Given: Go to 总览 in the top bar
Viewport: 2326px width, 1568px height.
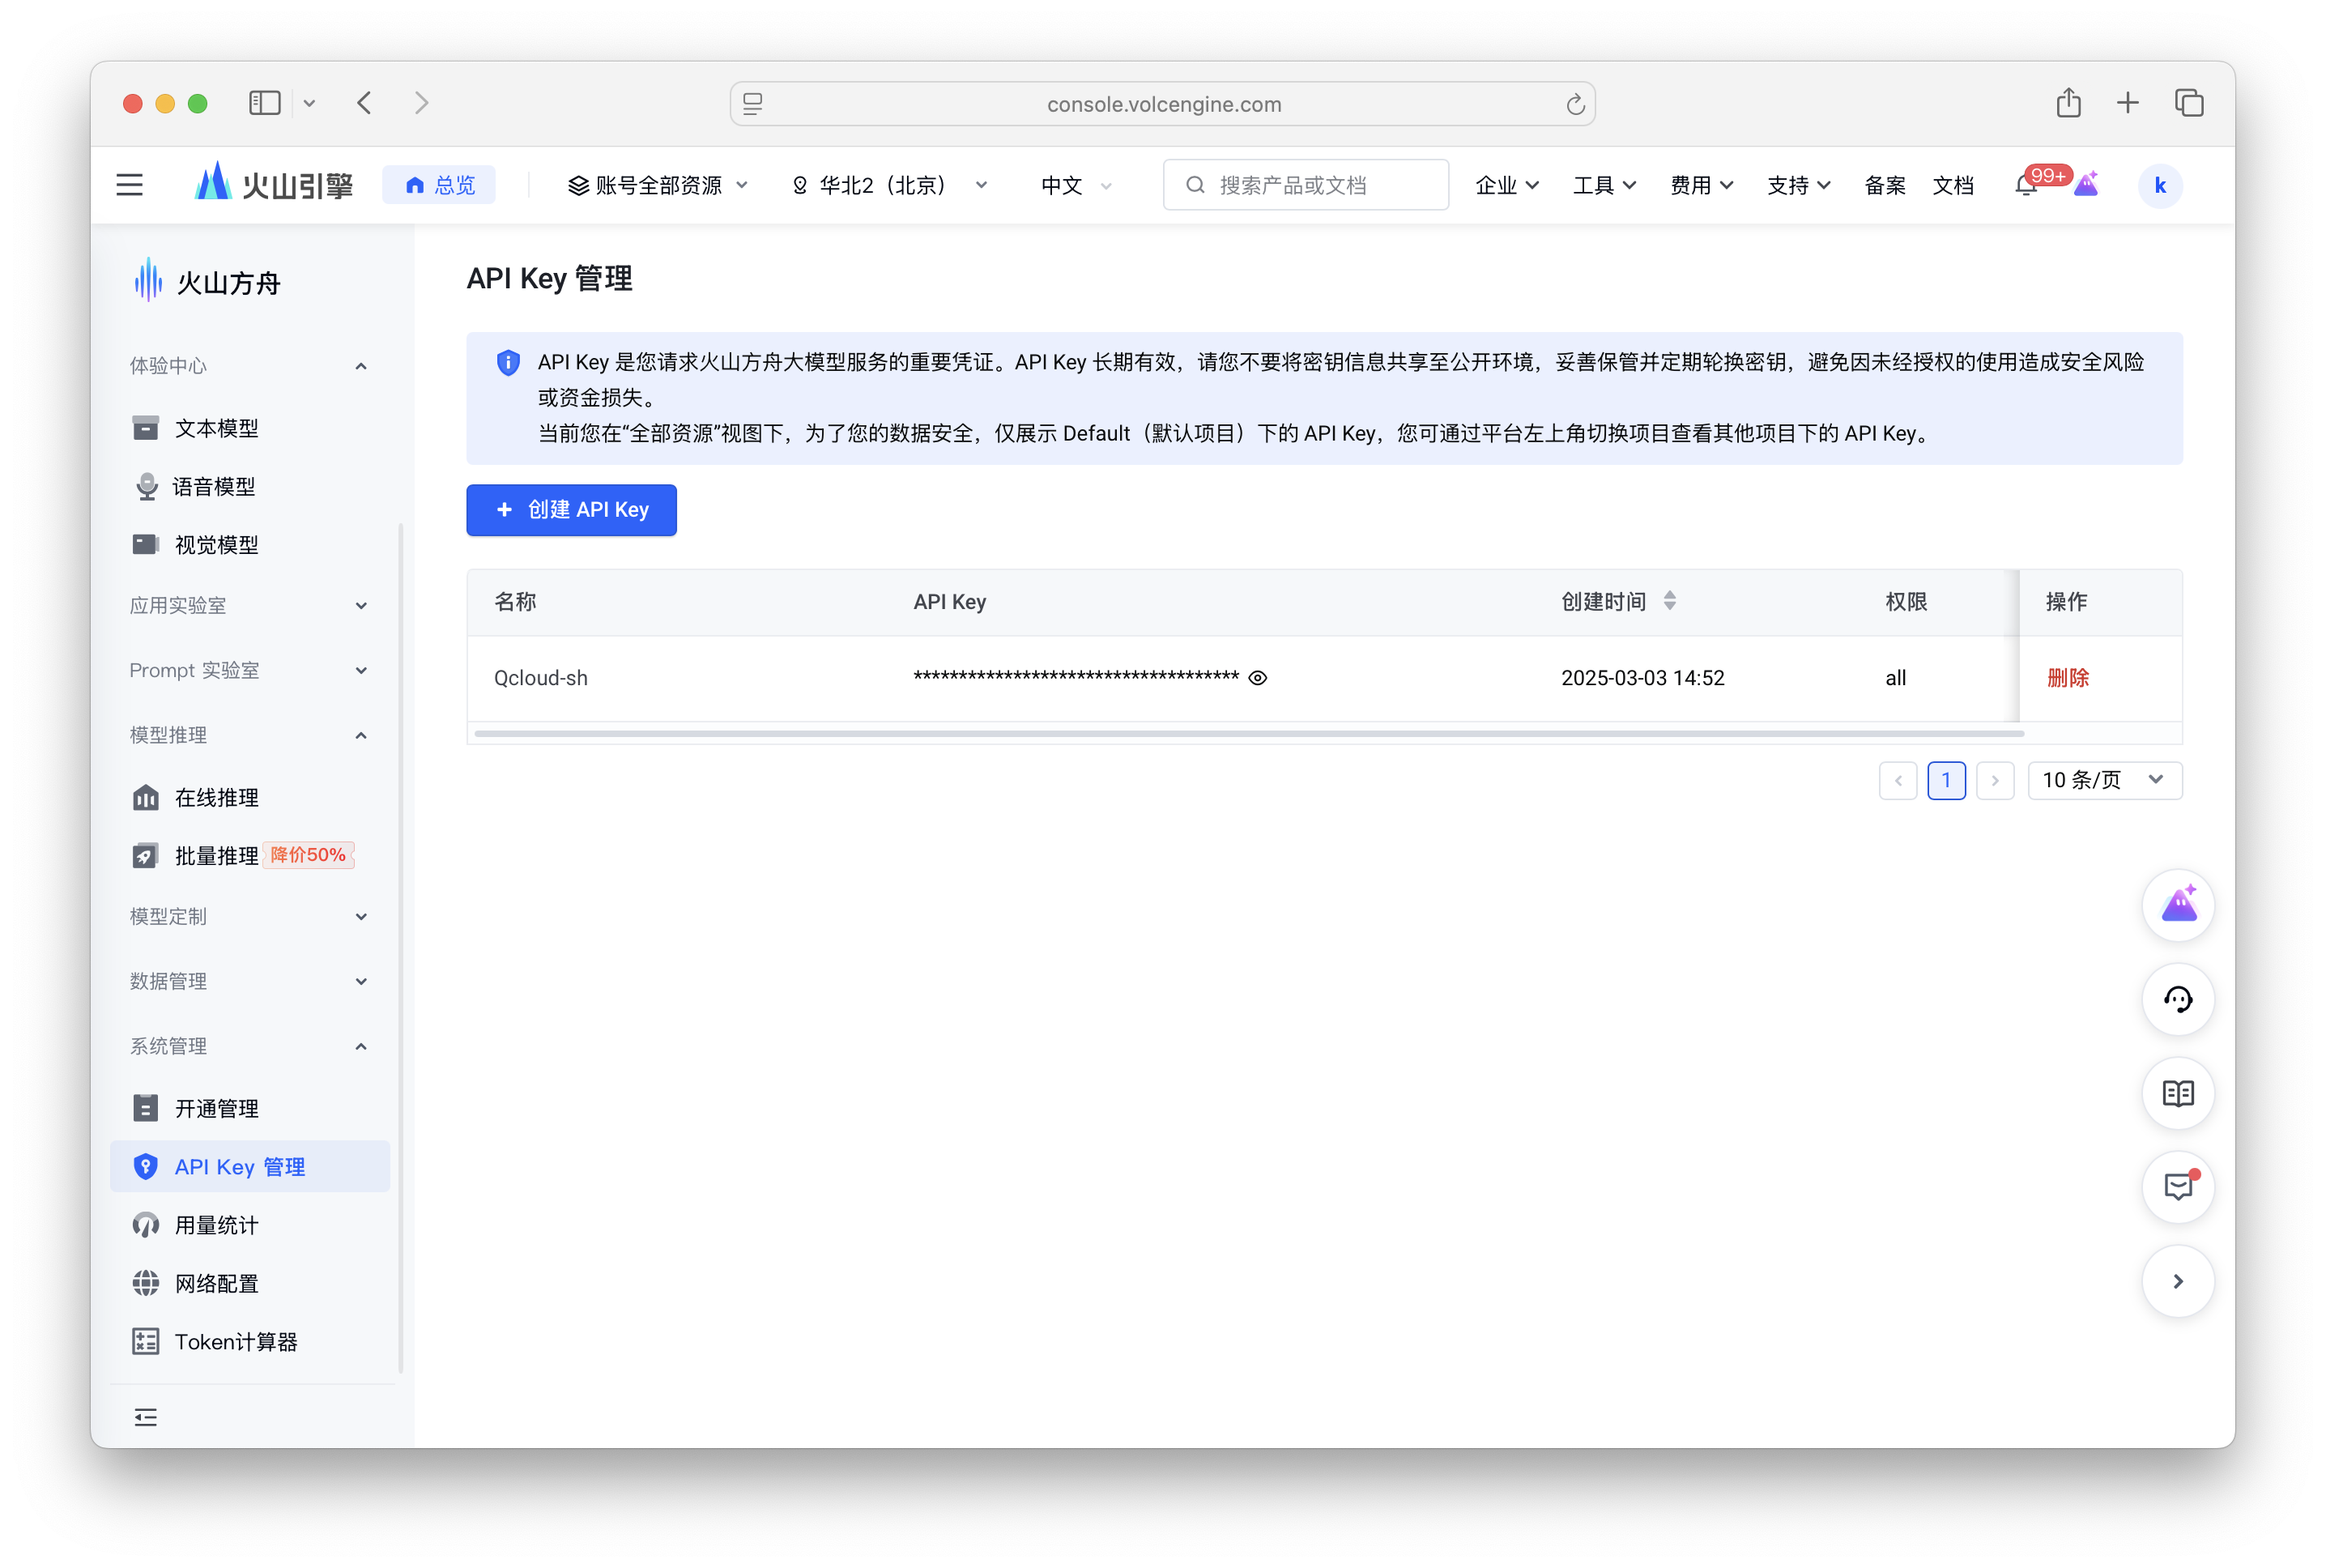Looking at the screenshot, I should (439, 184).
